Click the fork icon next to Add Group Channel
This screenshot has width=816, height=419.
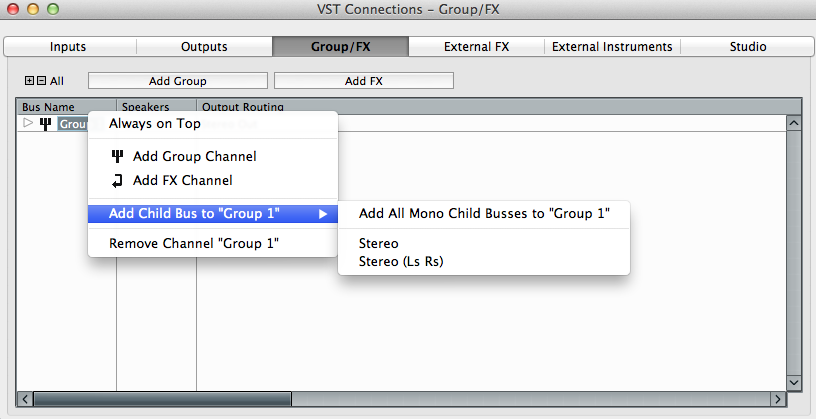[x=118, y=156]
